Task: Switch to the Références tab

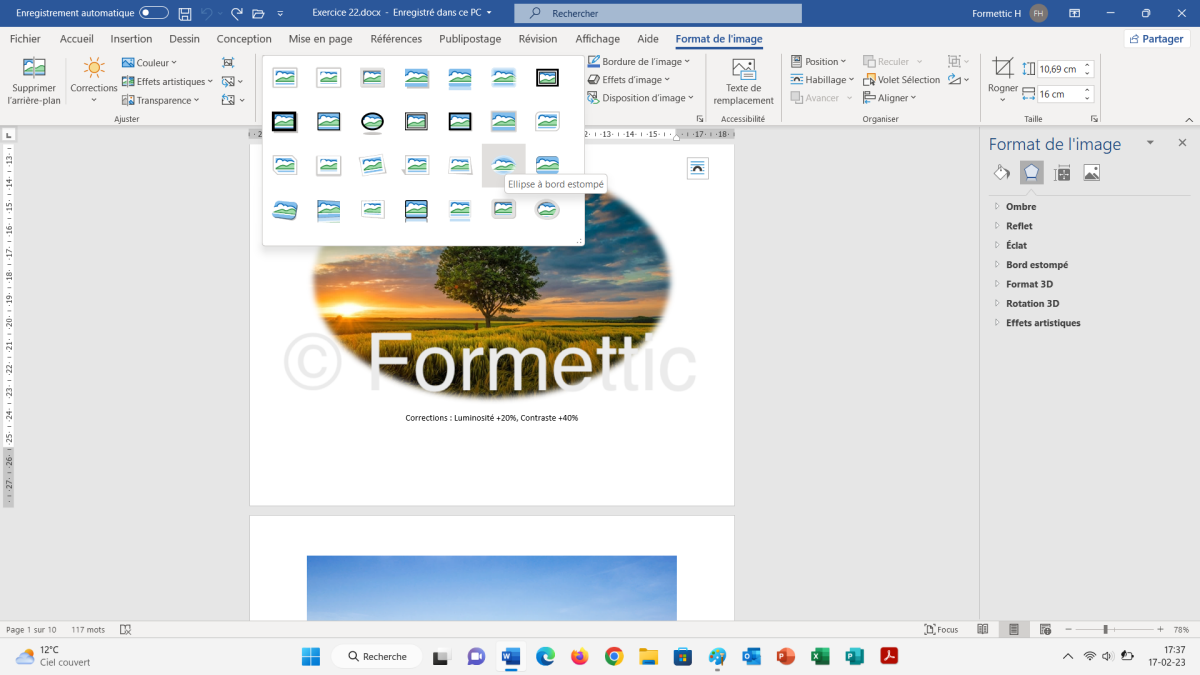Action: coord(396,39)
